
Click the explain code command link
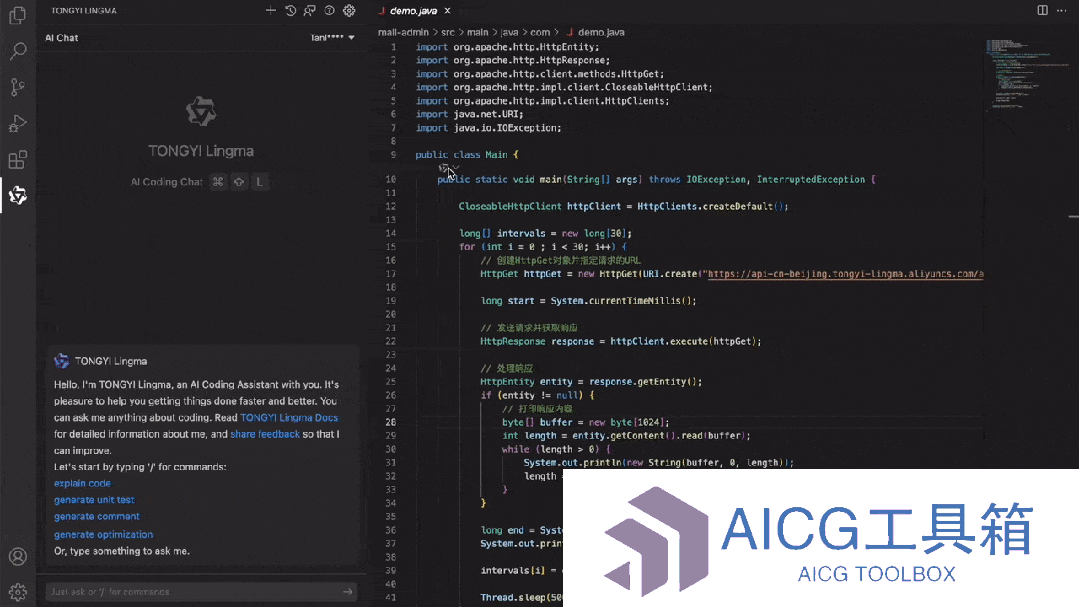click(83, 483)
